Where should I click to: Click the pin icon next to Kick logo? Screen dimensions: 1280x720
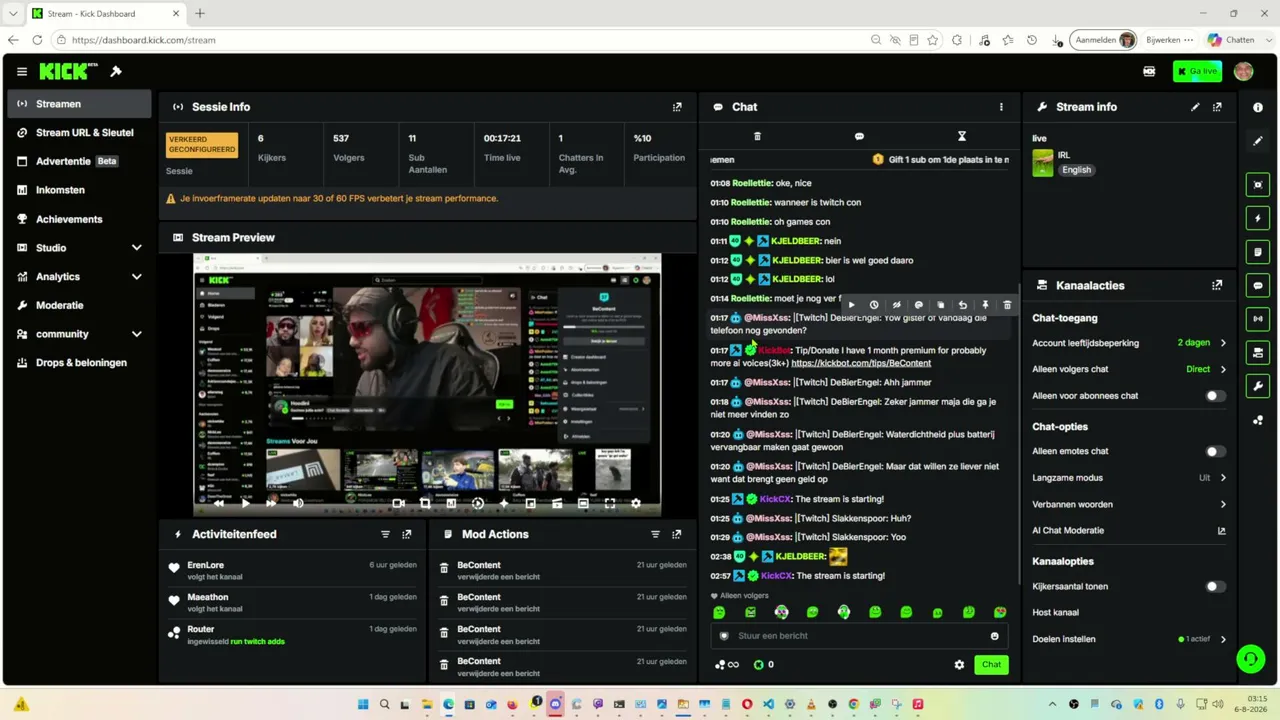coord(116,71)
